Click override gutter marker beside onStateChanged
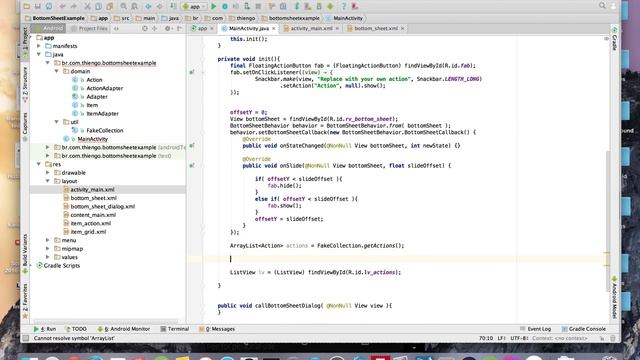640x360 pixels. pyautogui.click(x=192, y=146)
